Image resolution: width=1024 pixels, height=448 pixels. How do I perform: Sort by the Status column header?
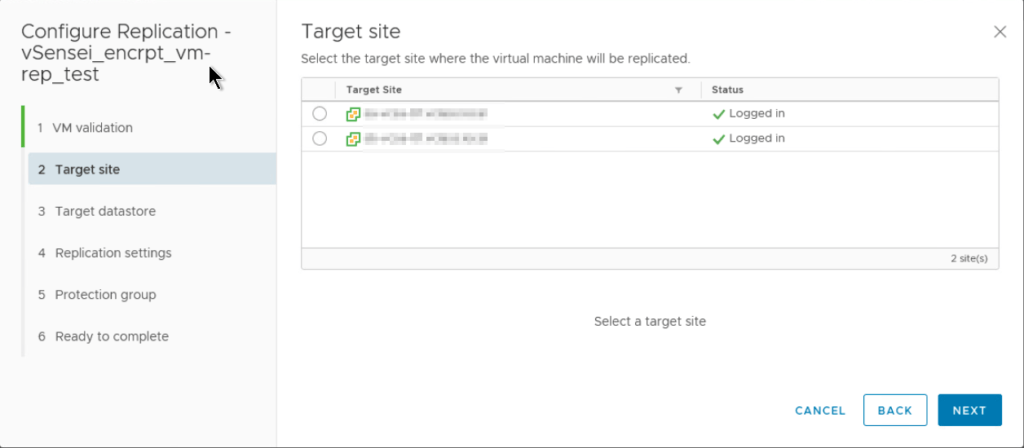point(727,90)
